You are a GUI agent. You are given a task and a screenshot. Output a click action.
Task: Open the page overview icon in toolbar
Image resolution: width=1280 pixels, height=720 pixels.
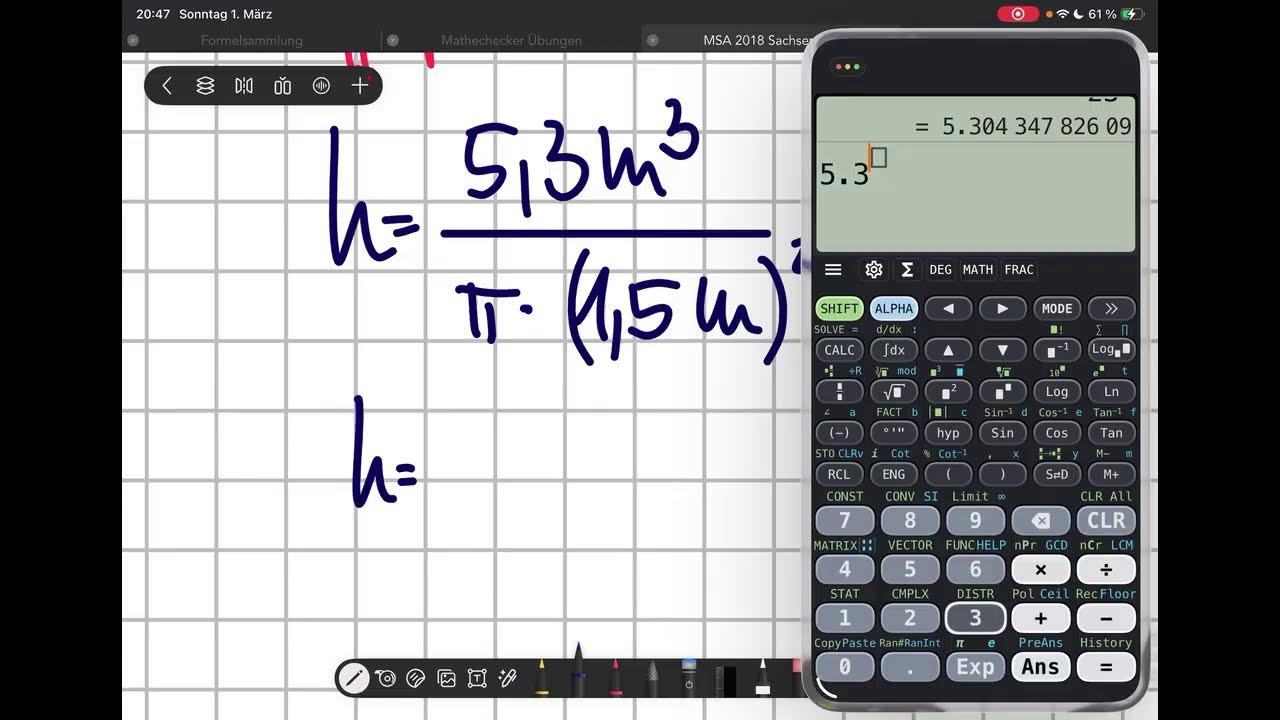(x=282, y=86)
